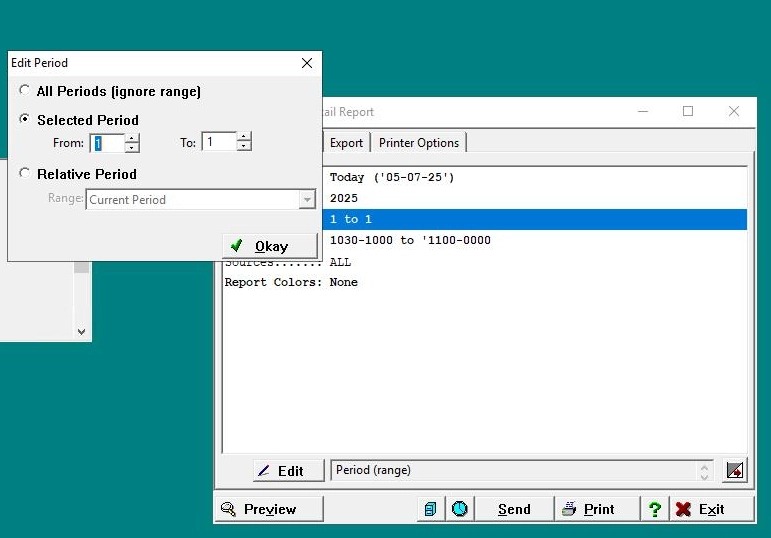Click the copy documents icon button
Image resolution: width=771 pixels, height=538 pixels.
click(430, 509)
